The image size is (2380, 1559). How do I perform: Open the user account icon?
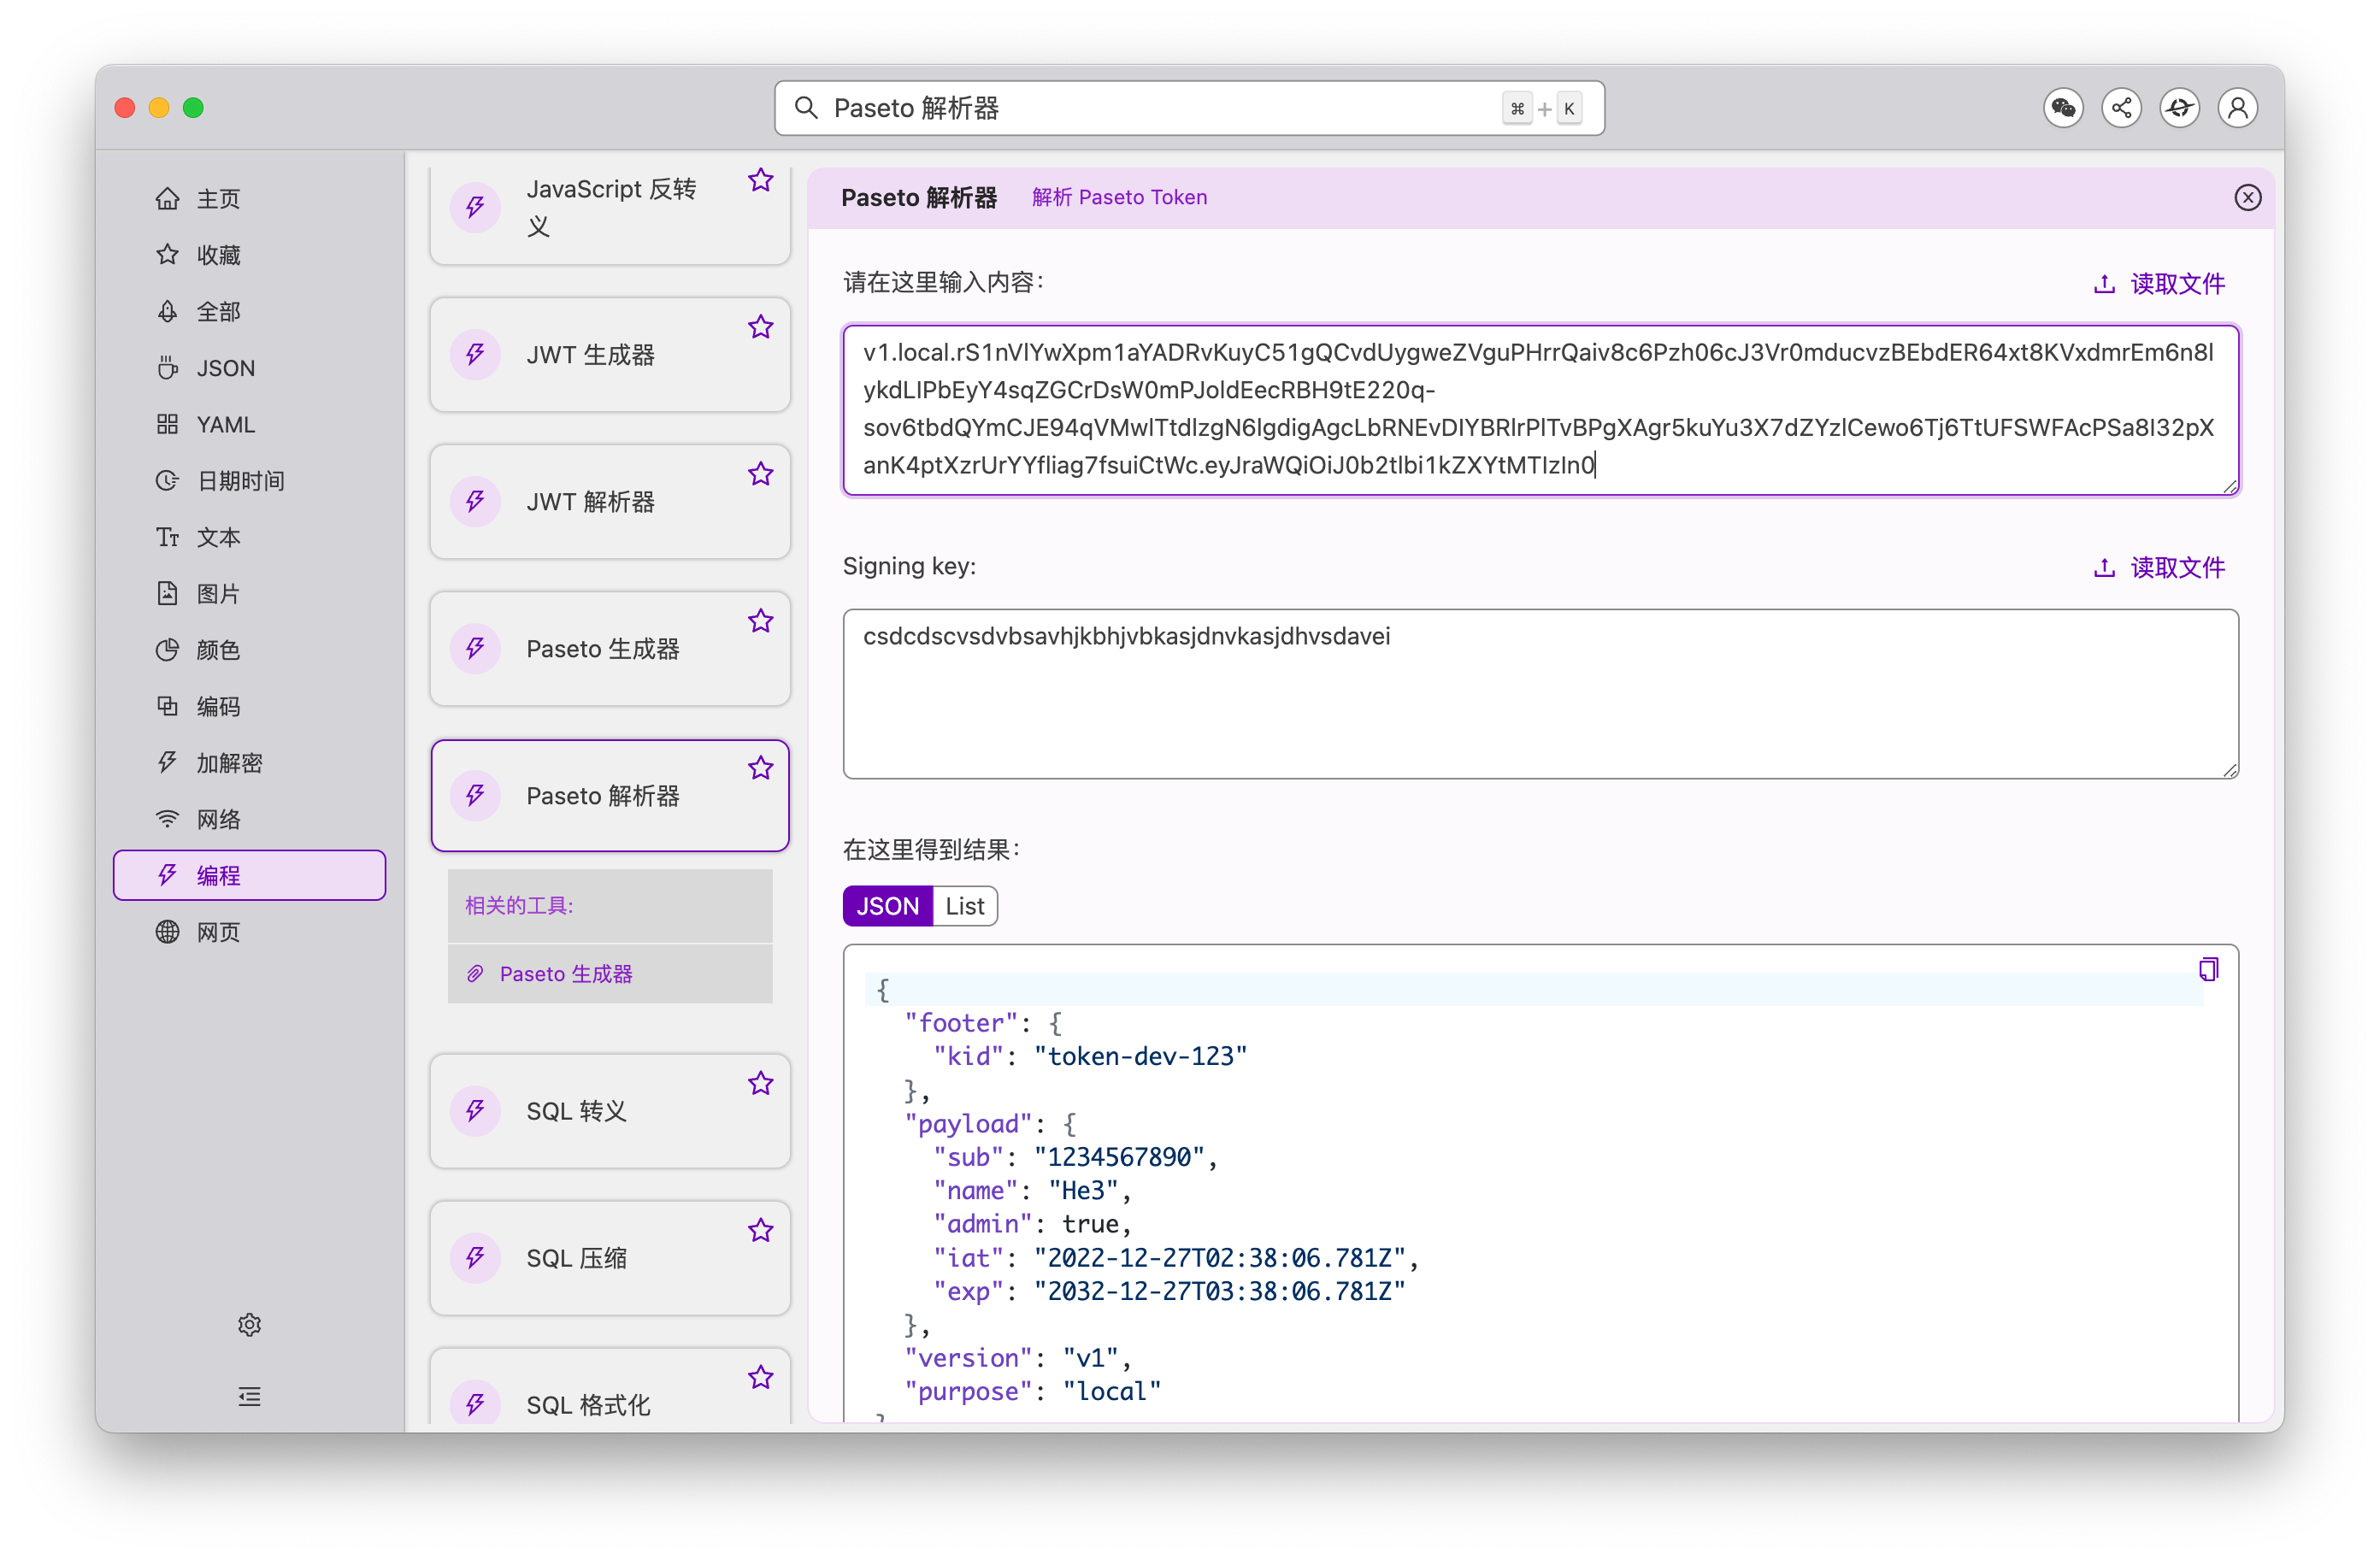(2238, 108)
